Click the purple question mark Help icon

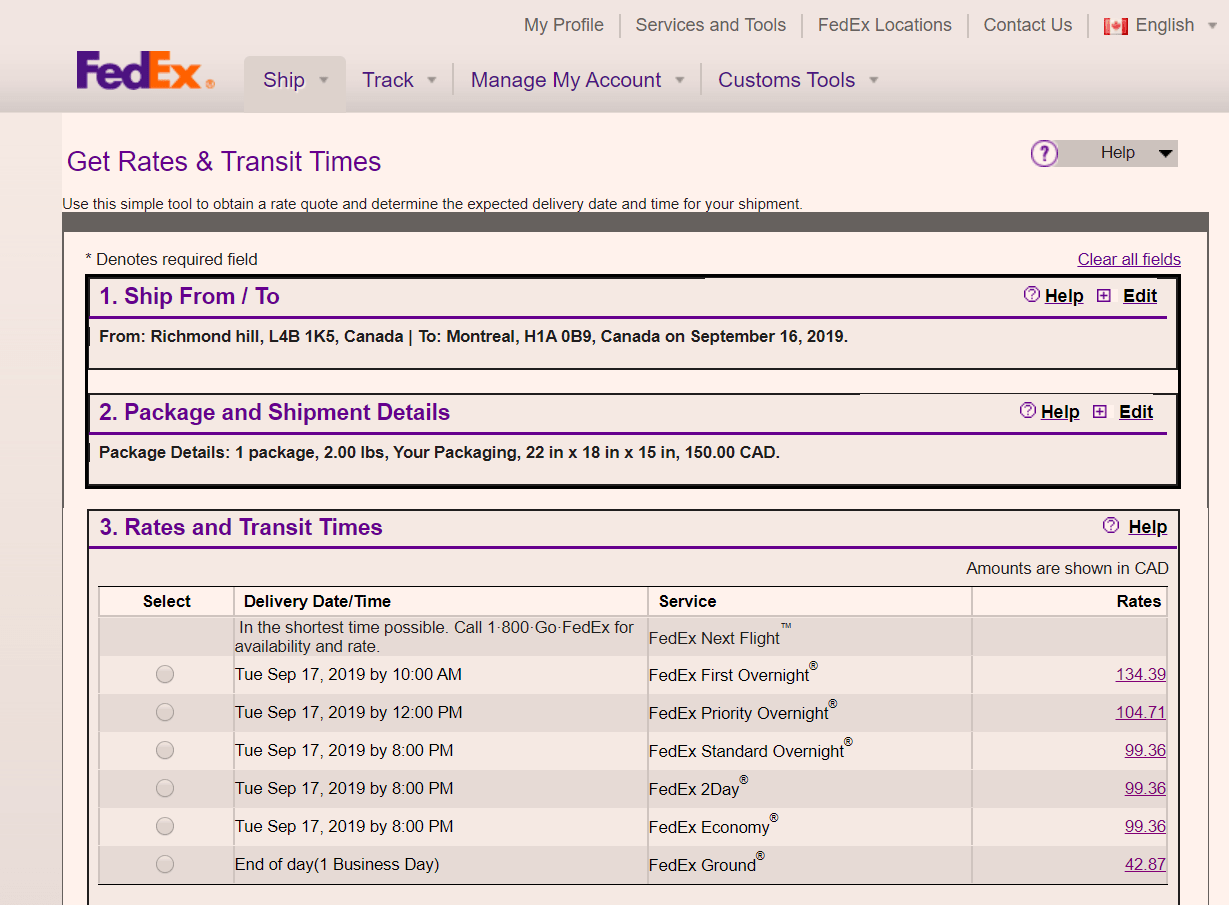point(1044,153)
